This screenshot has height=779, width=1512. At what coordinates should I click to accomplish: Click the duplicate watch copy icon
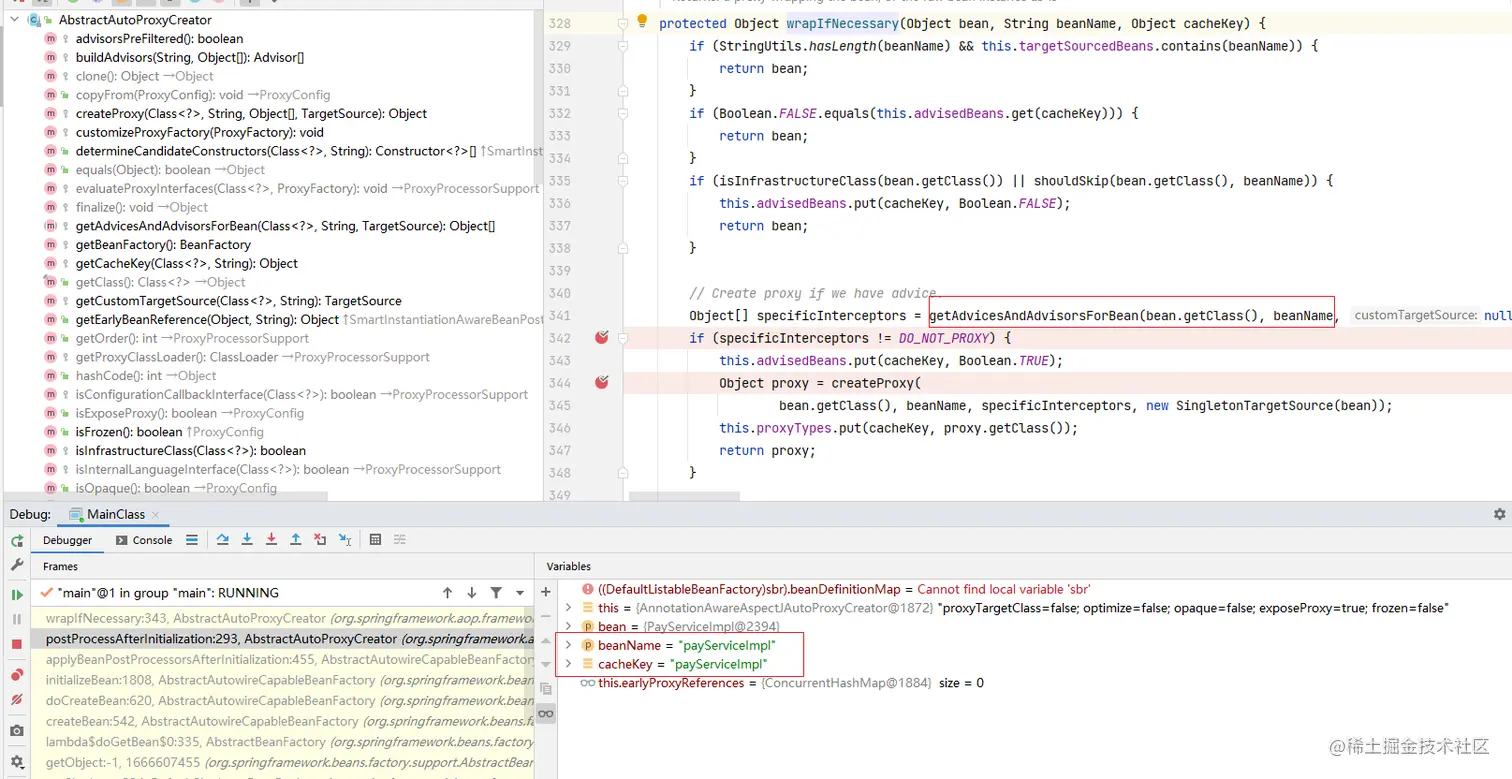tap(545, 689)
